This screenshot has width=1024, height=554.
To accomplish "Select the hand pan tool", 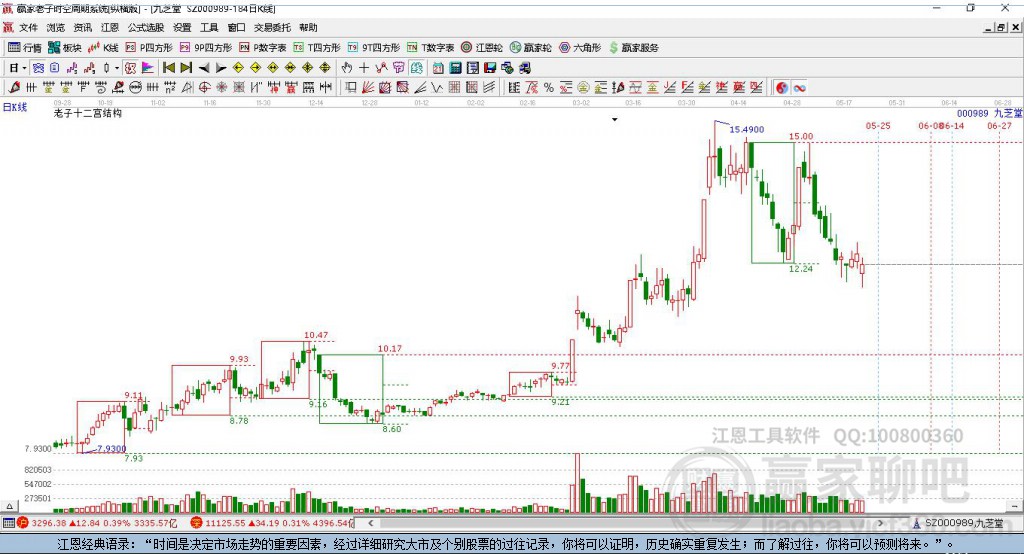I will pyautogui.click(x=347, y=67).
